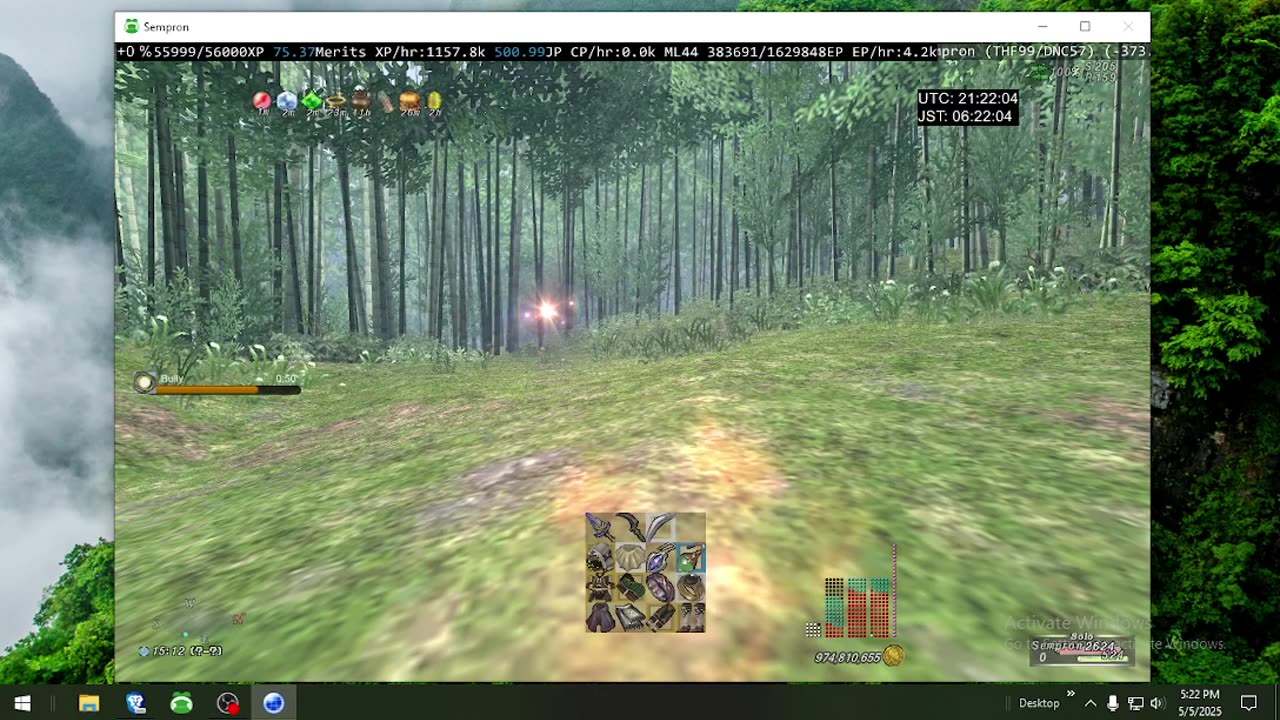Image resolution: width=1280 pixels, height=720 pixels.
Task: Minimize the Sempron game window
Action: [x=1042, y=27]
